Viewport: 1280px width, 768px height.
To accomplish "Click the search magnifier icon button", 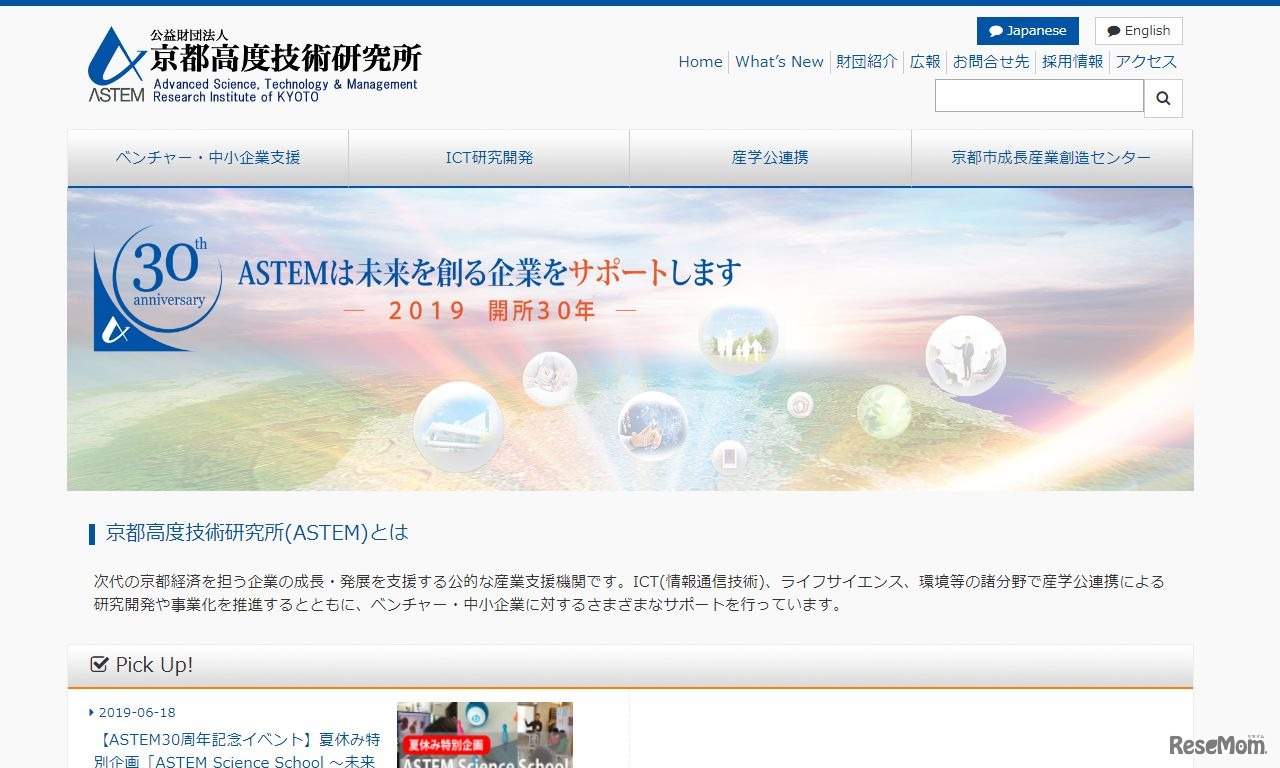I will coord(1163,98).
